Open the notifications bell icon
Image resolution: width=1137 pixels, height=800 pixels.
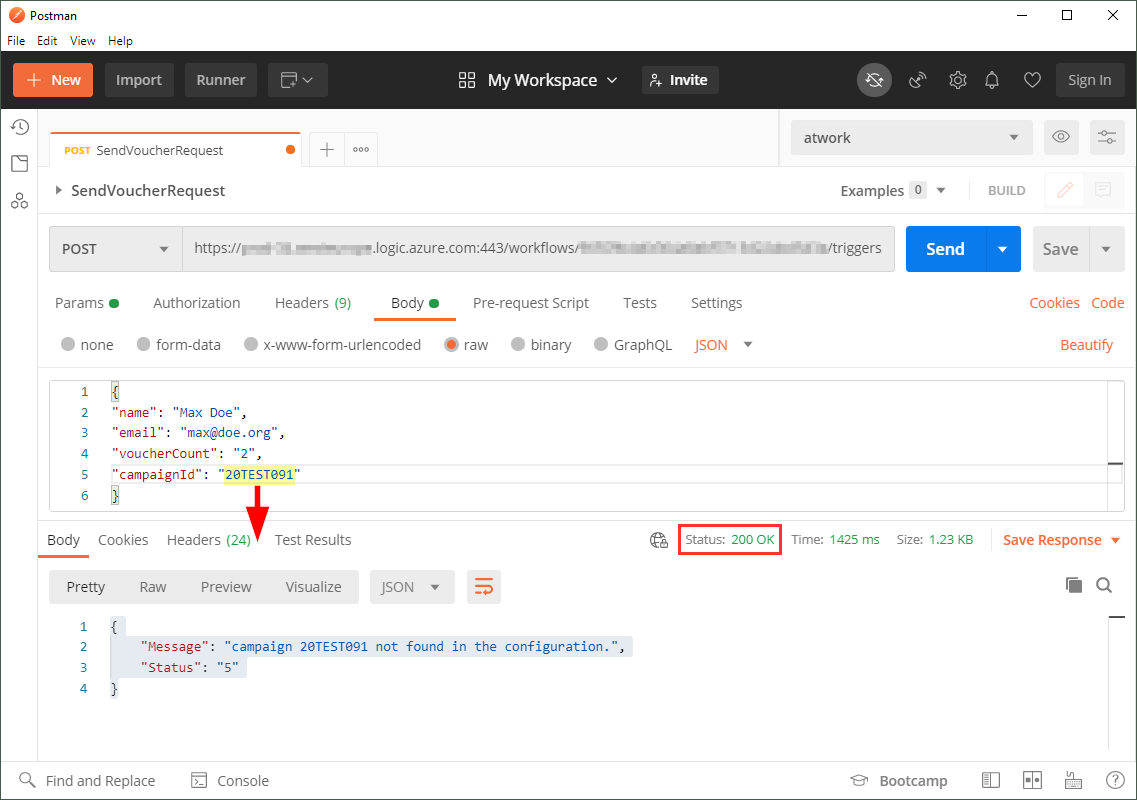pos(992,80)
